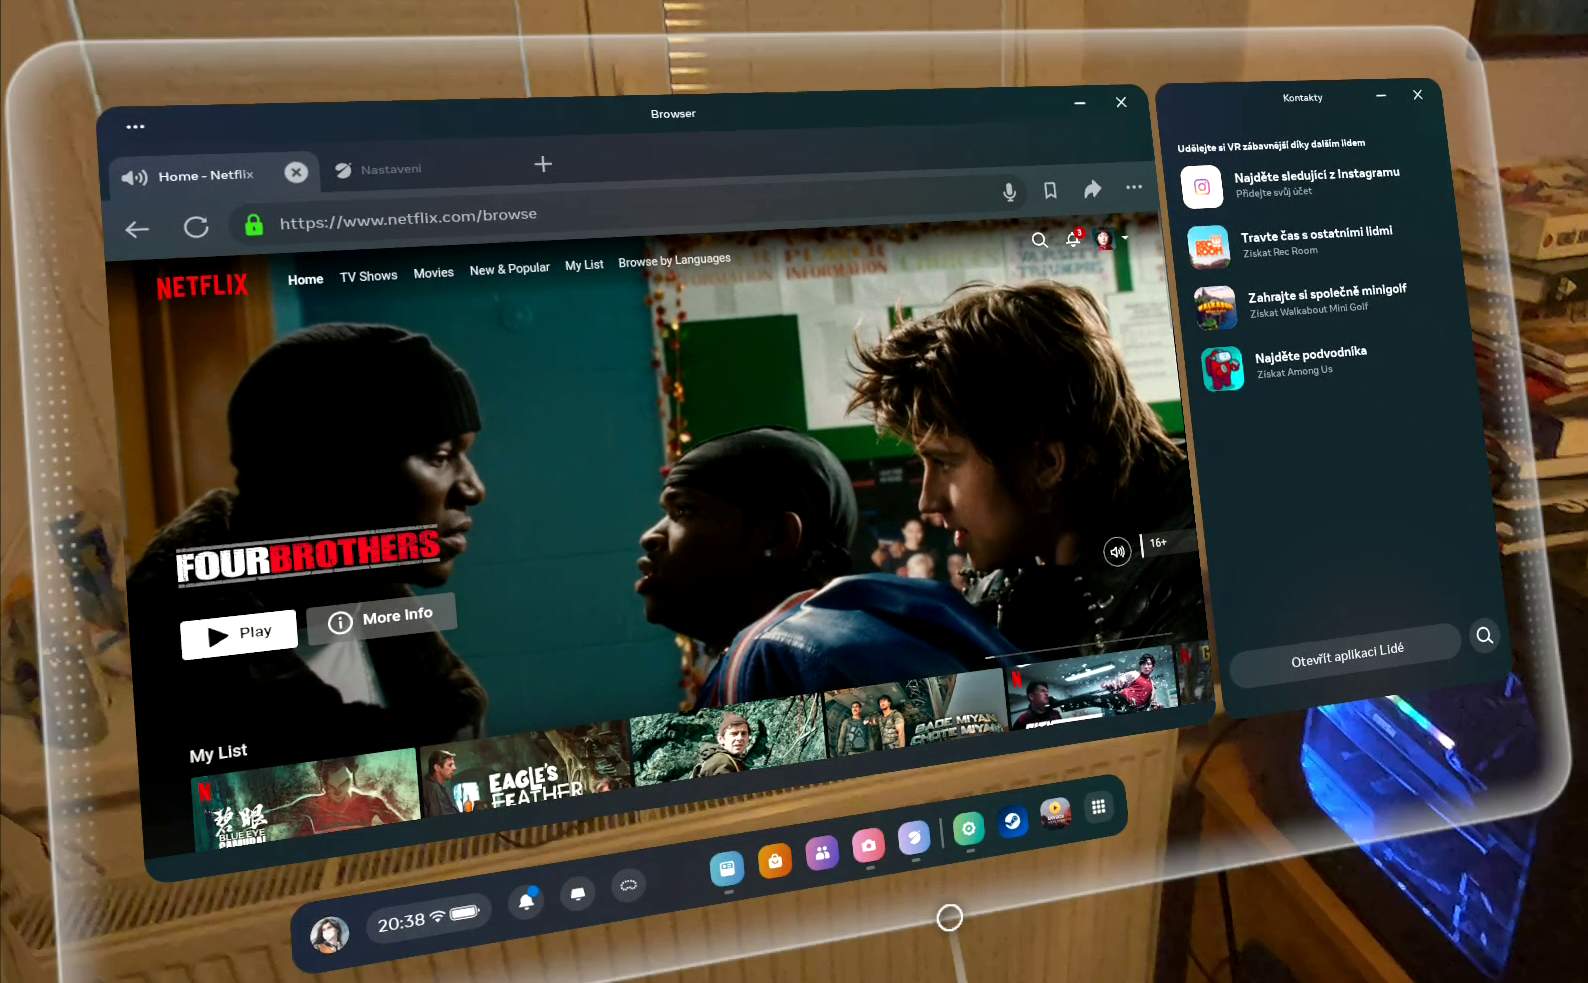Open Browse by Languages
The height and width of the screenshot is (983, 1588).
click(x=674, y=260)
